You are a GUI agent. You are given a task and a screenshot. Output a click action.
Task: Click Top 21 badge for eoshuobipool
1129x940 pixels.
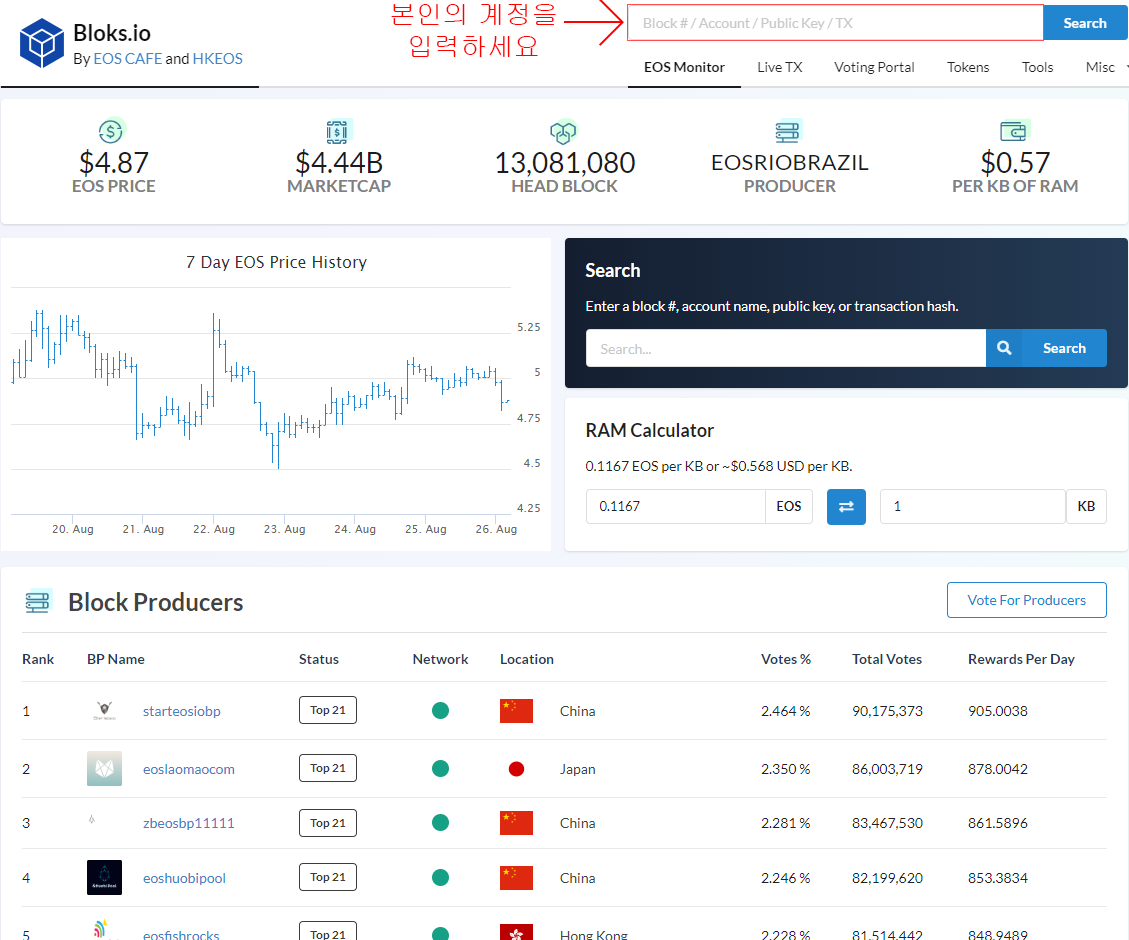coord(328,877)
